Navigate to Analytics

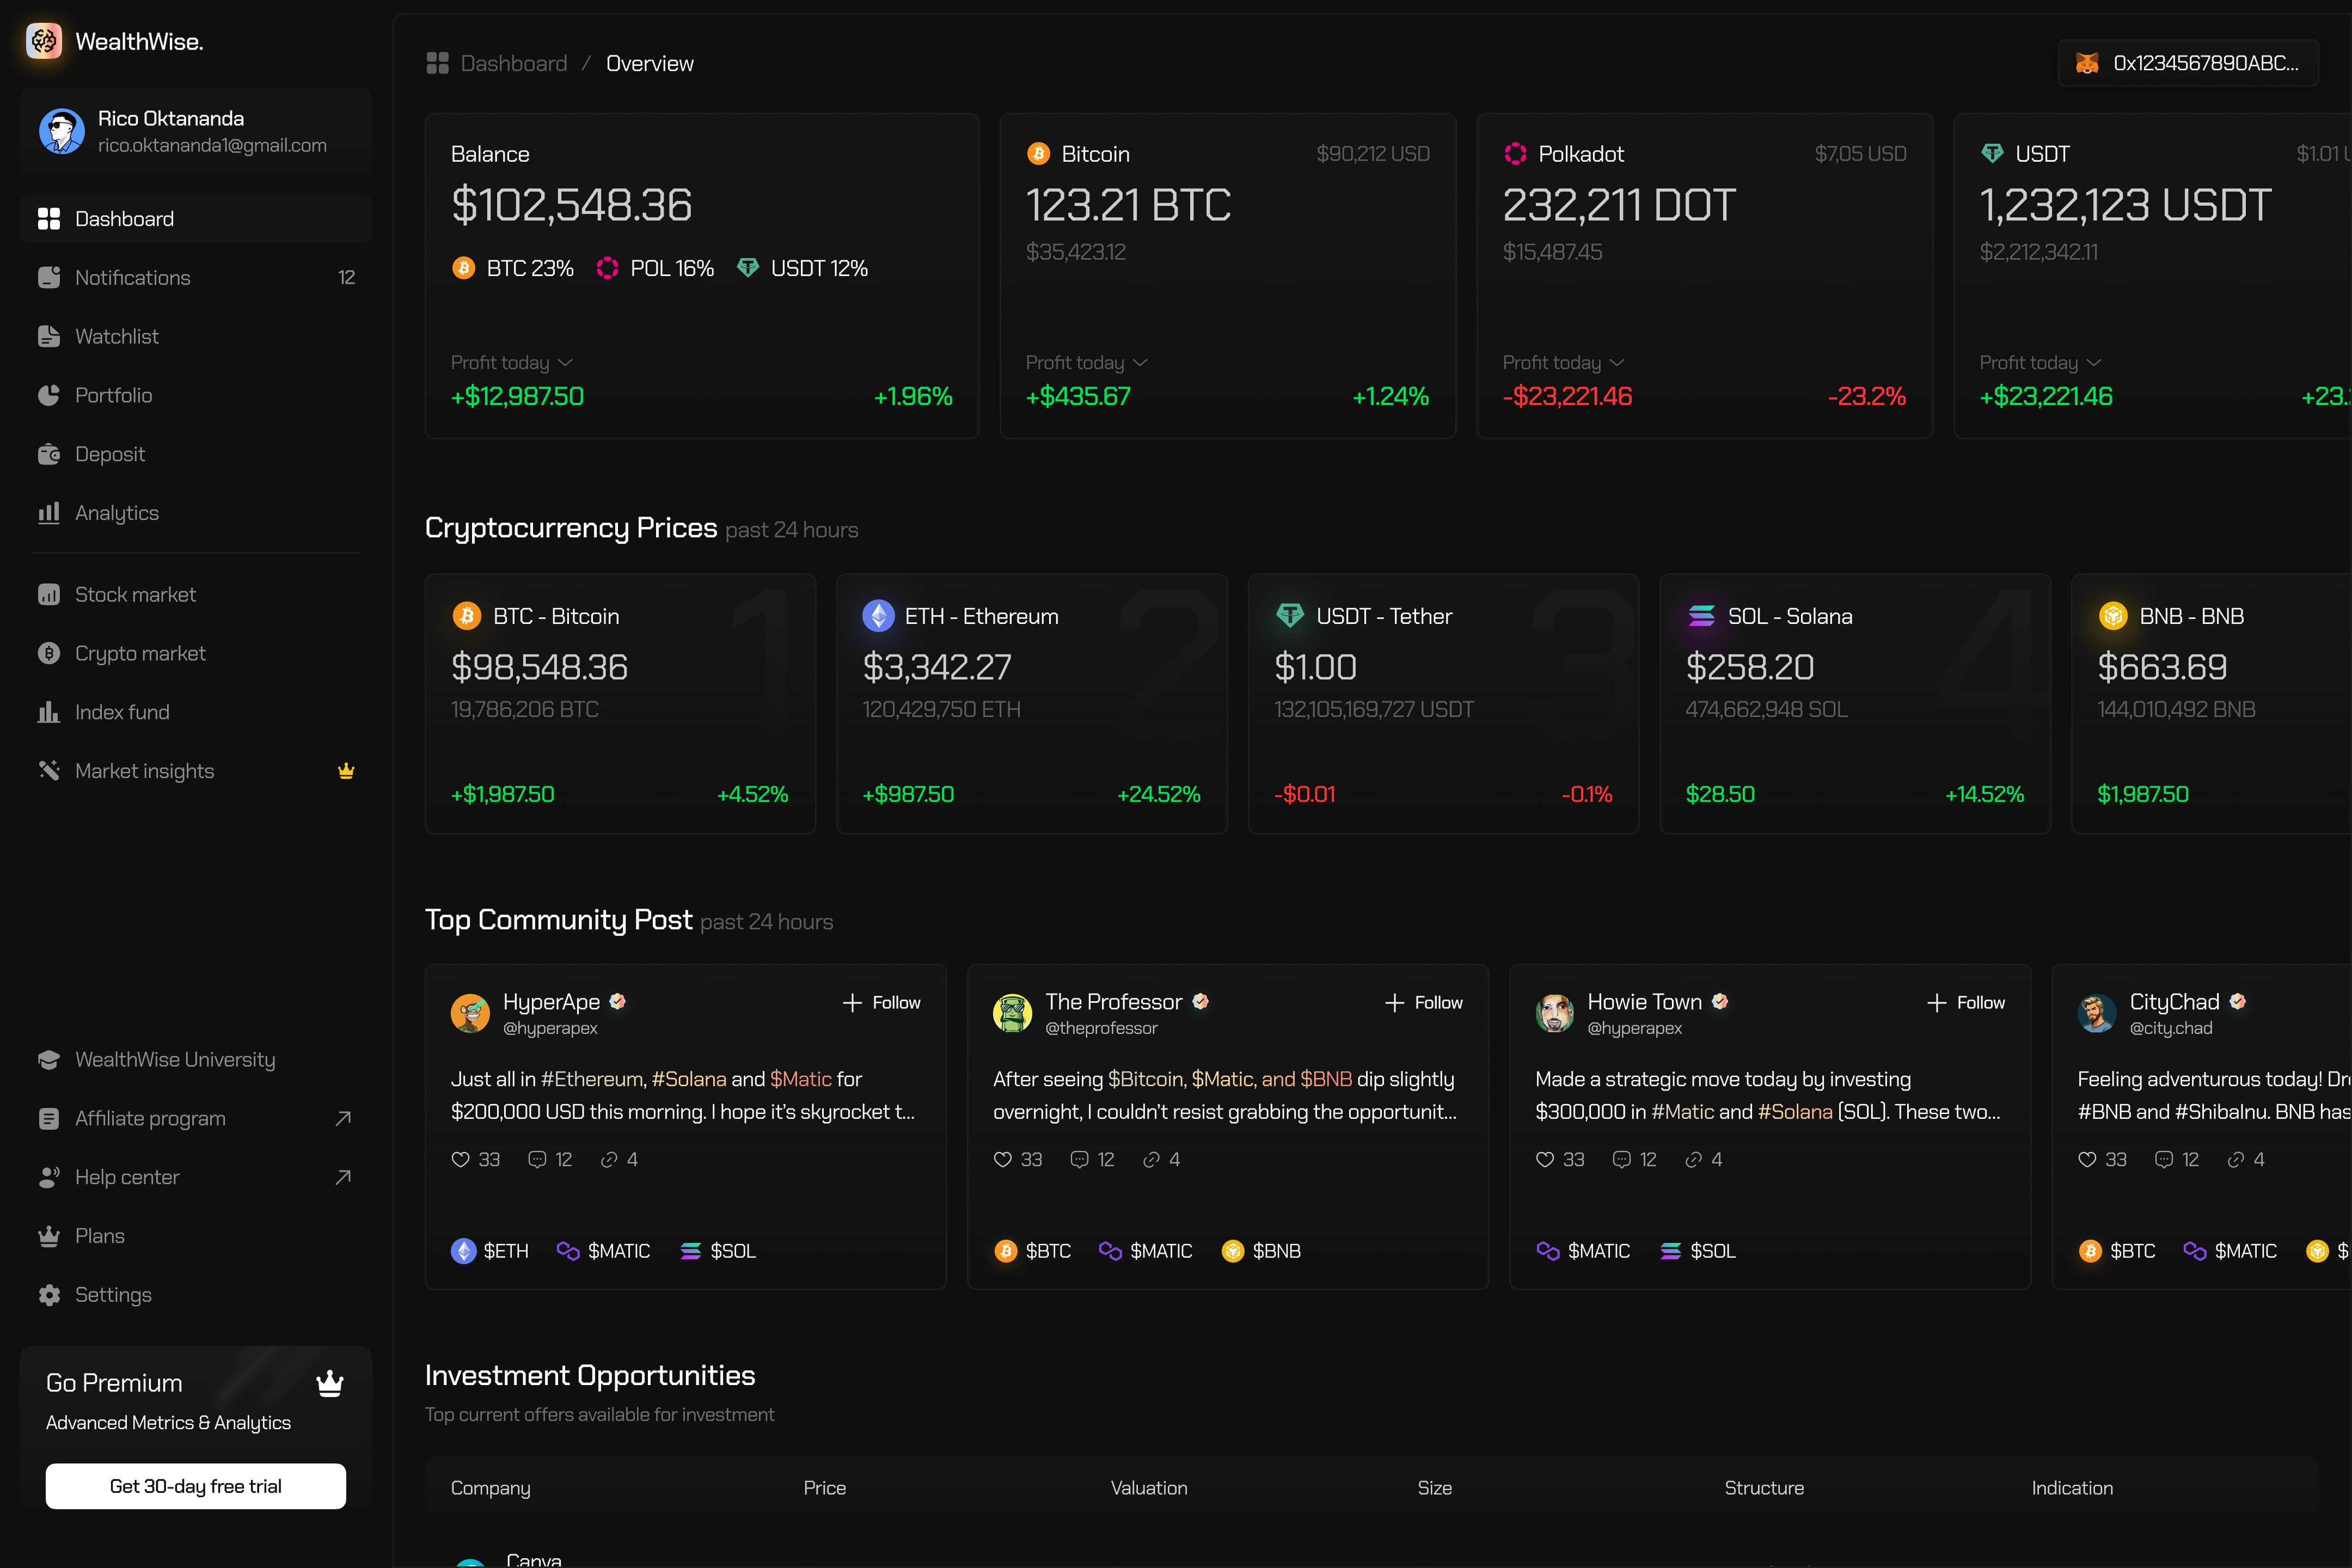(196, 513)
